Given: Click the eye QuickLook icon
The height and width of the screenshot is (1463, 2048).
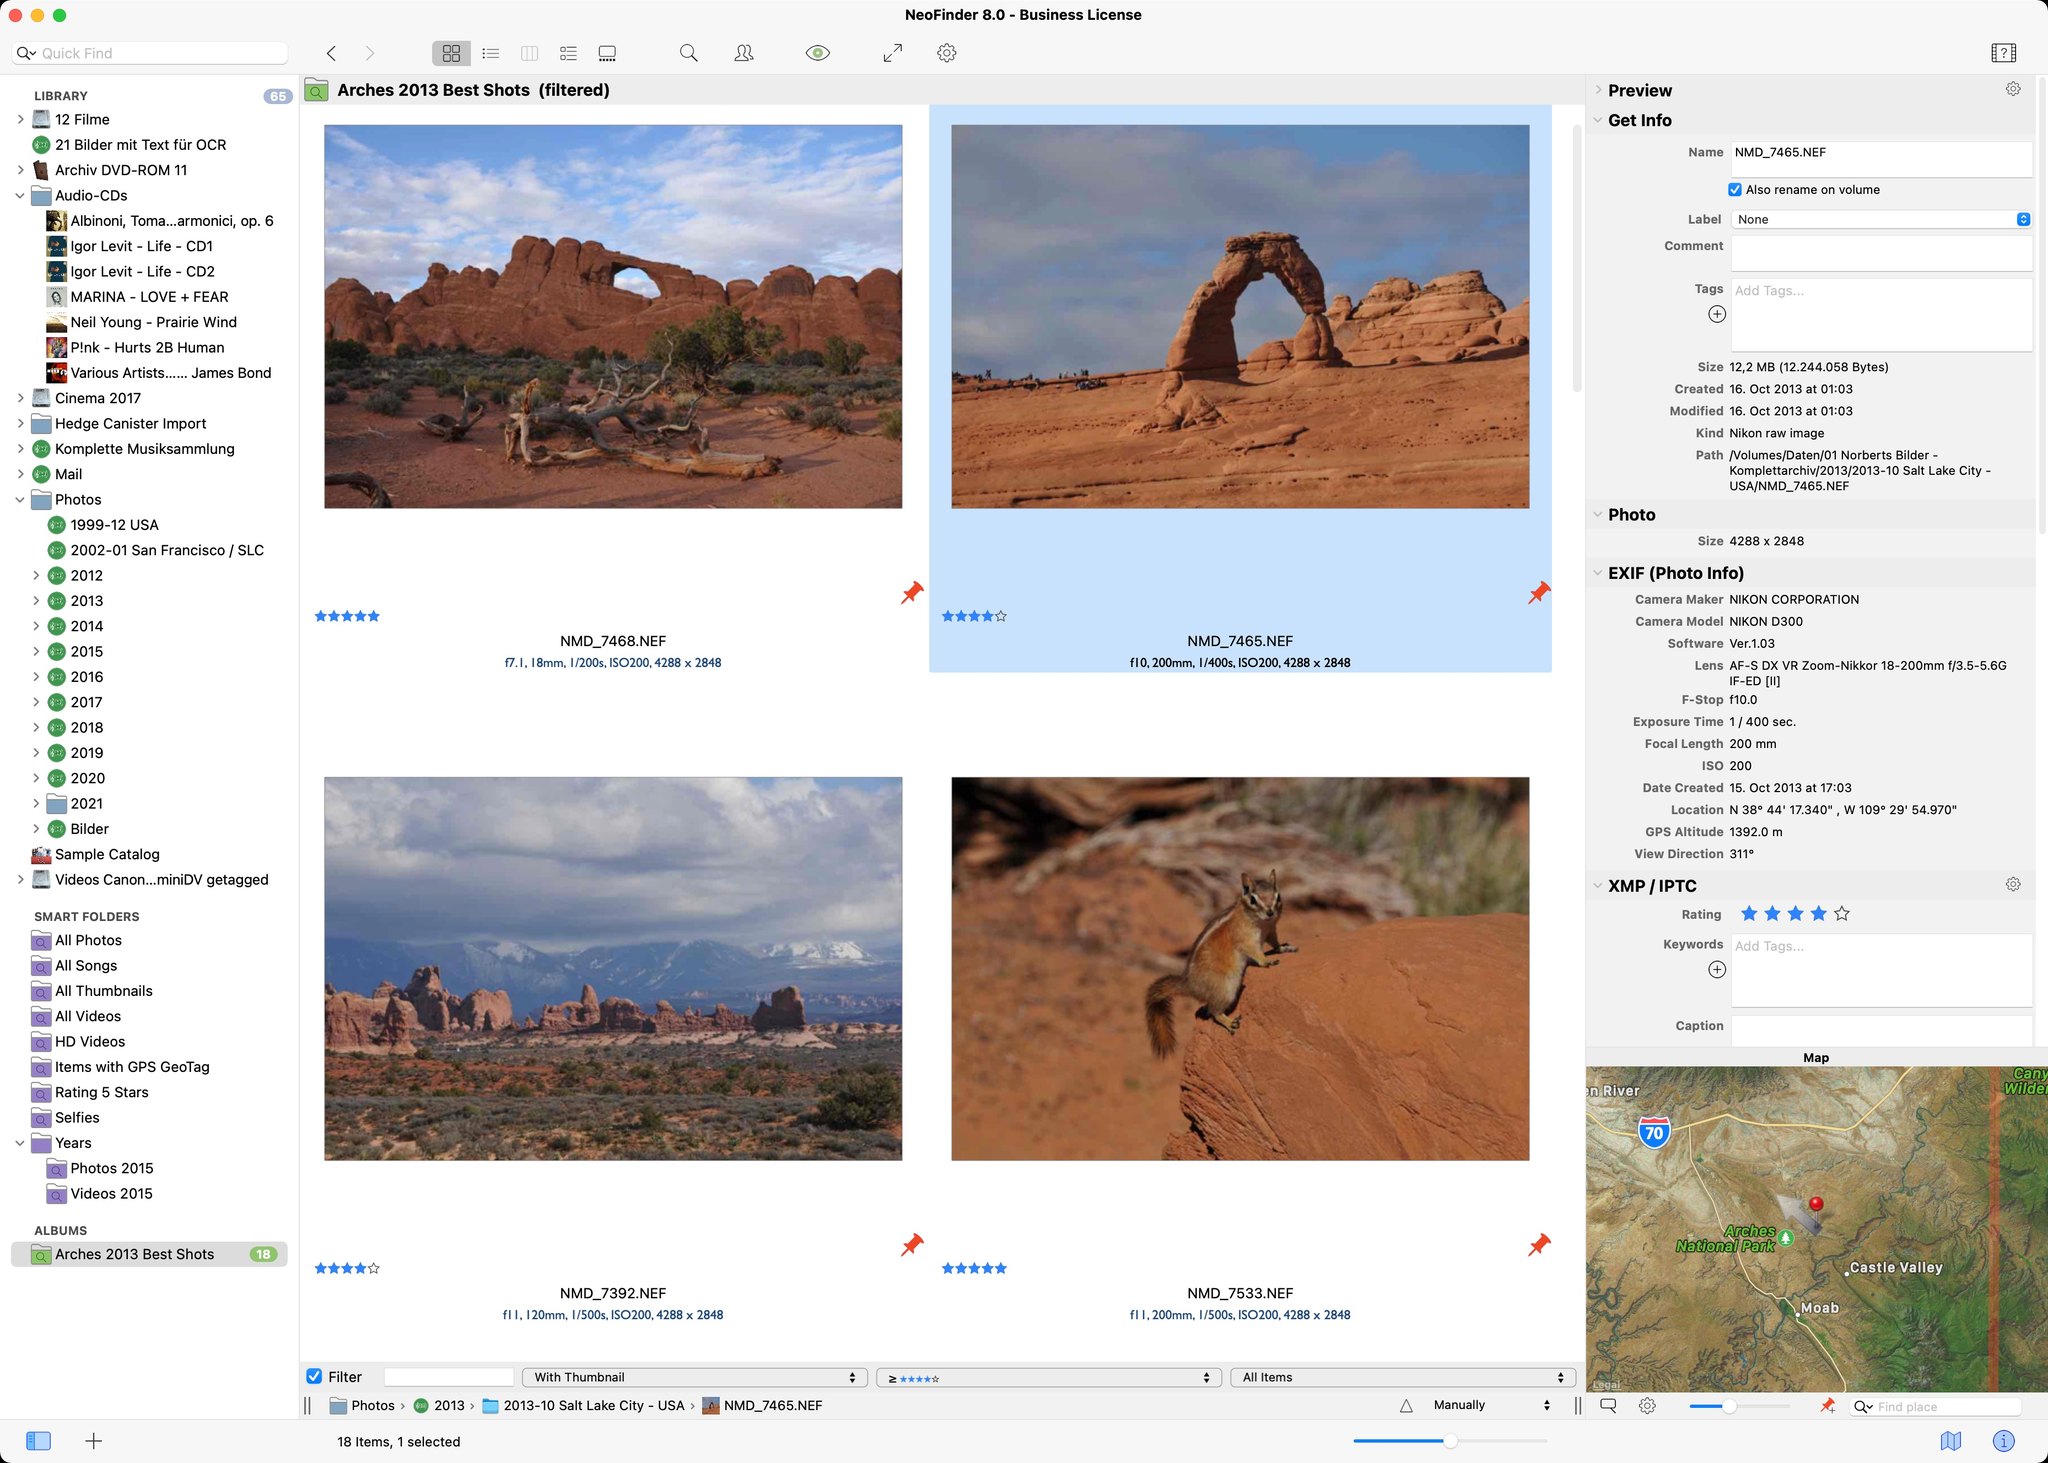Looking at the screenshot, I should 818,53.
